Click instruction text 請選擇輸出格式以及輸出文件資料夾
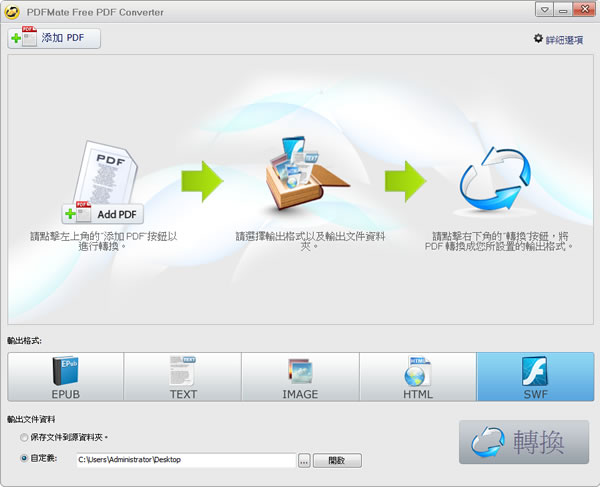The image size is (600, 487). pyautogui.click(x=310, y=241)
